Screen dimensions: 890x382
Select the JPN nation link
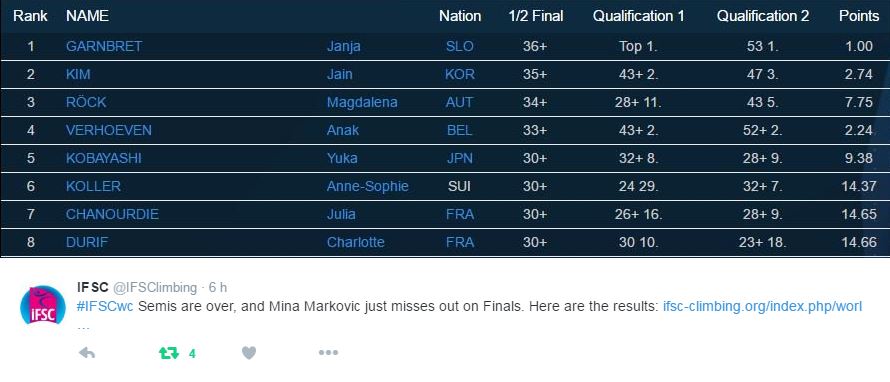point(459,158)
